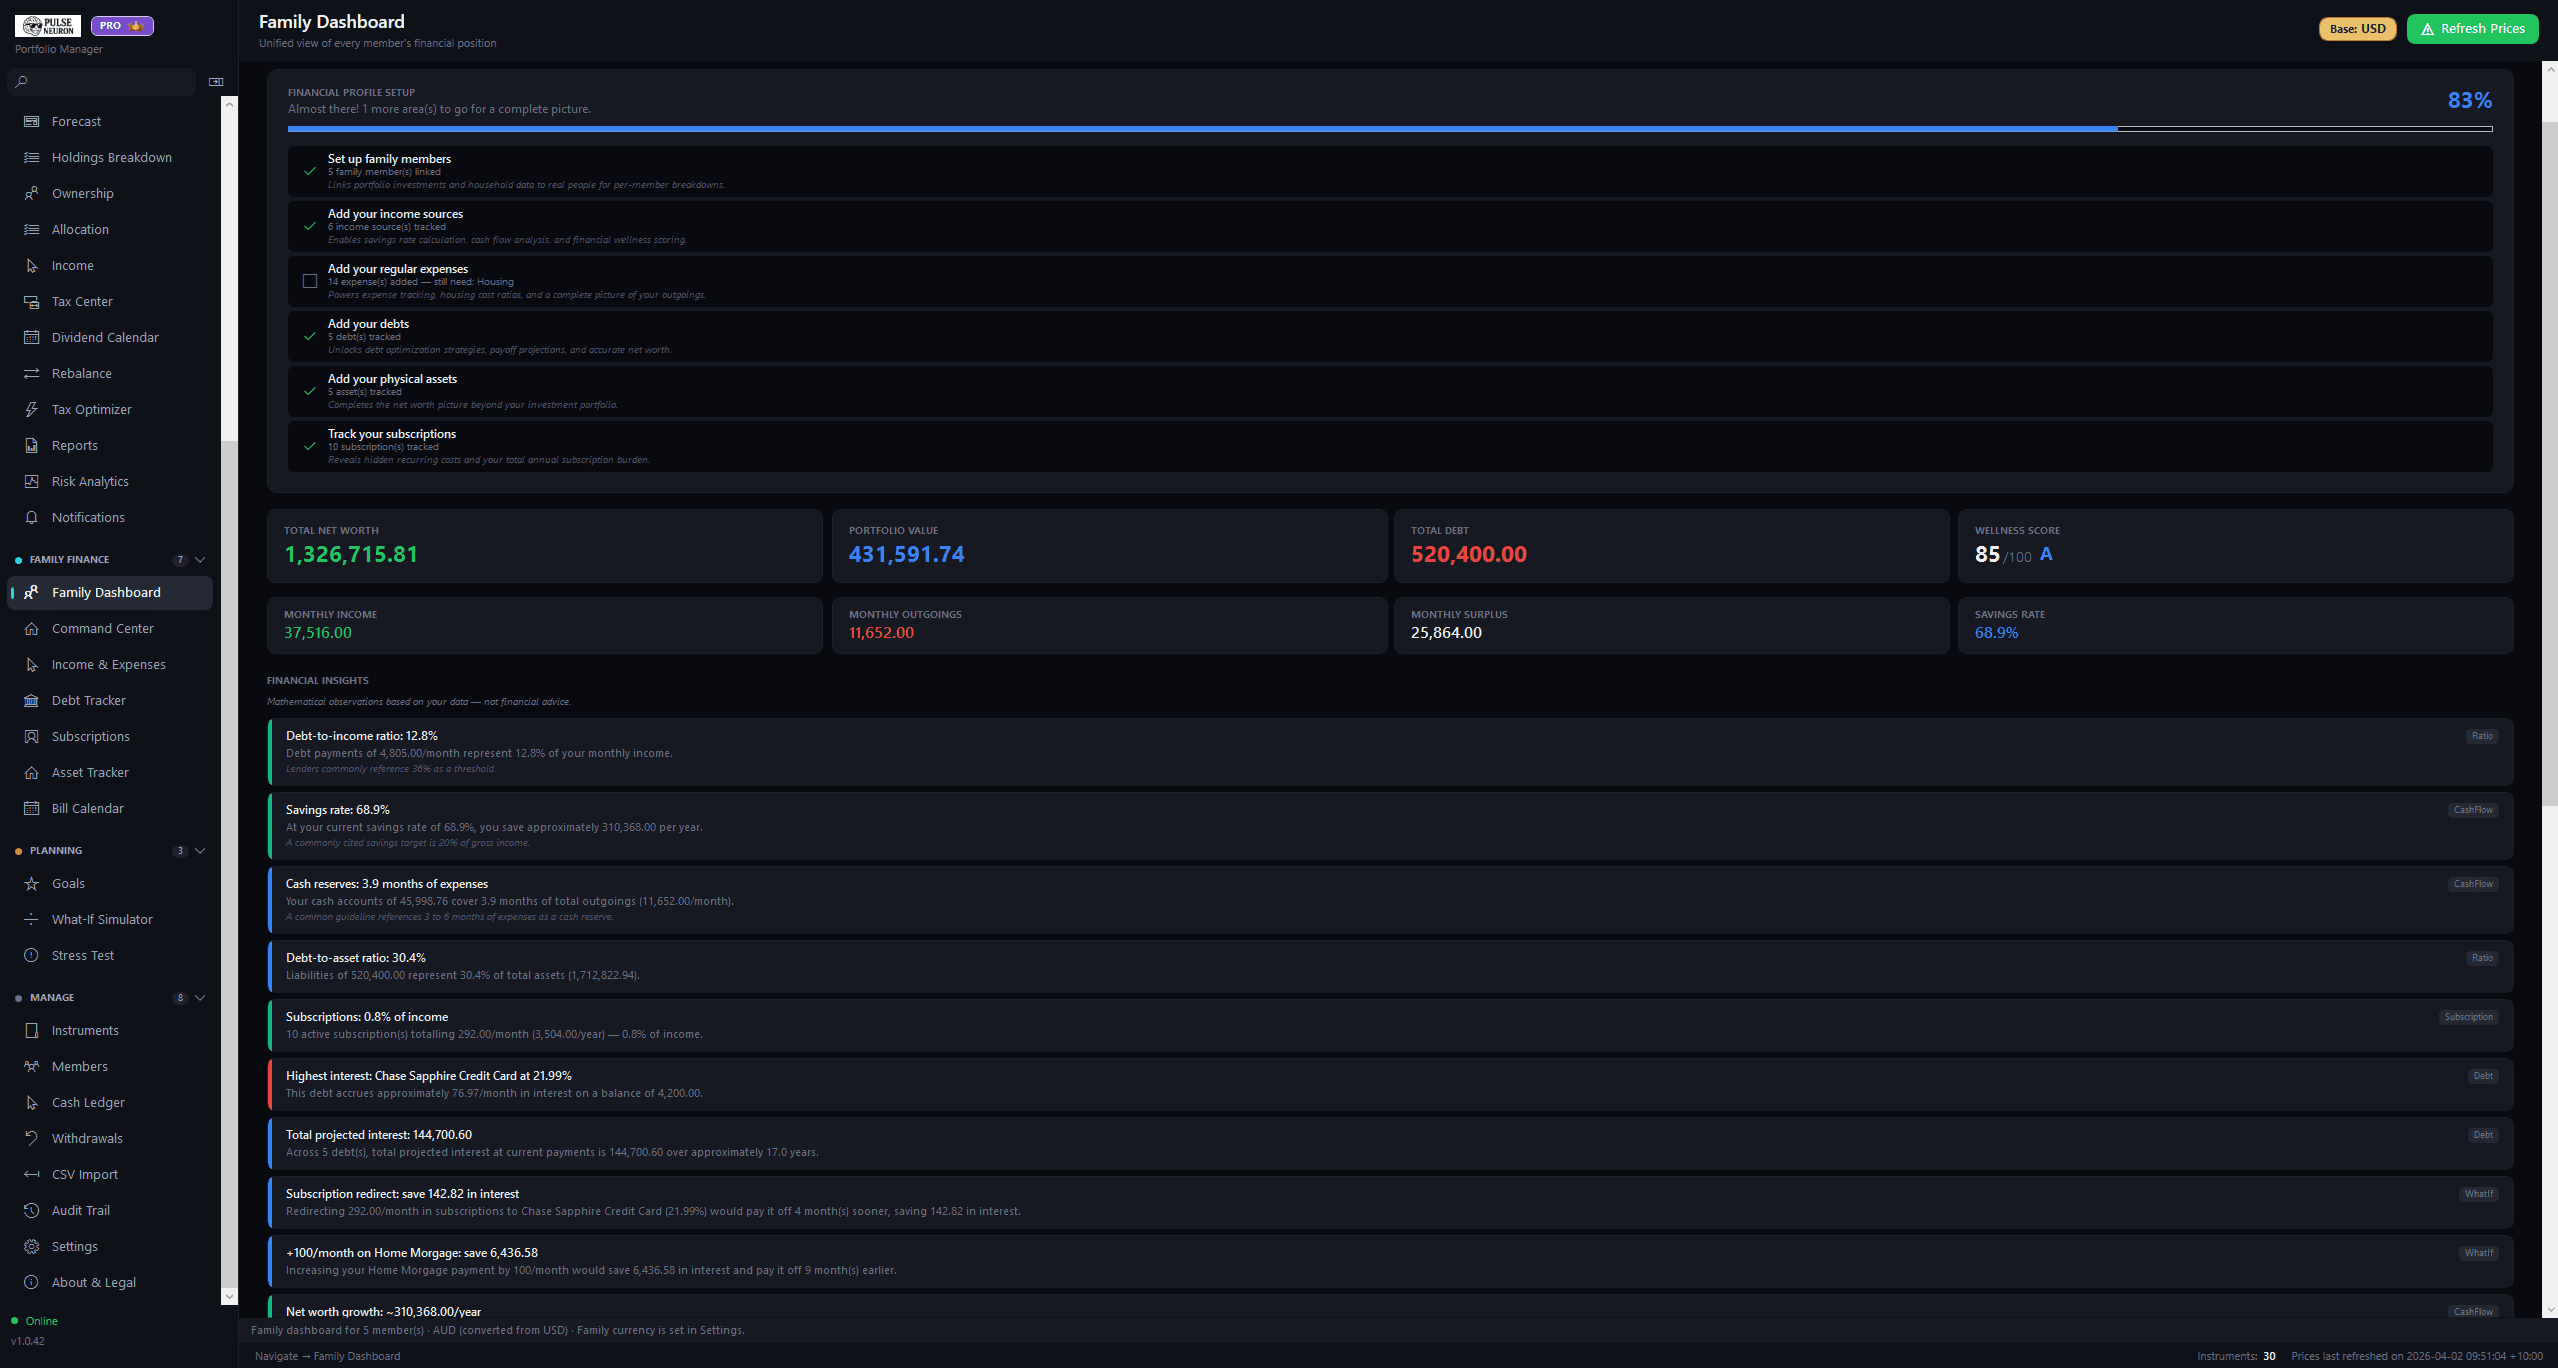Viewport: 2558px width, 1368px height.
Task: Select the Tax Optimizer tool
Action: tap(92, 409)
